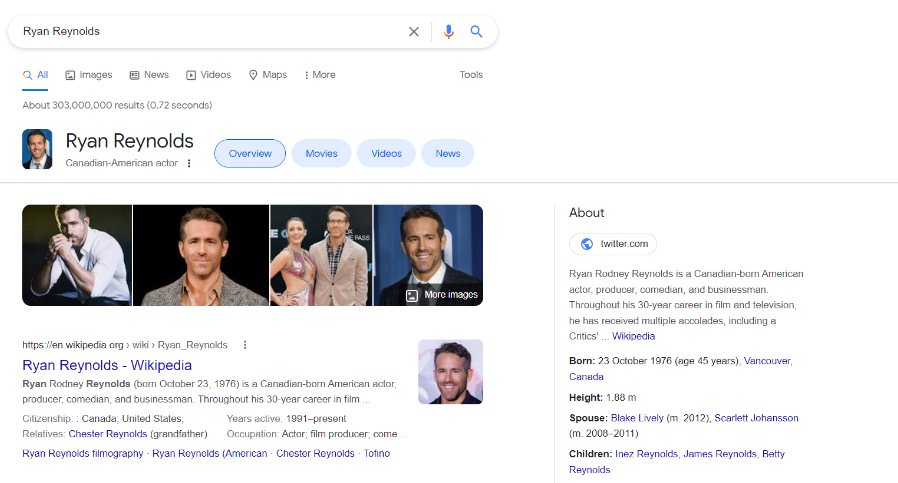
Task: Open the Chester Reynolds sitelink at bottom
Action: (315, 454)
